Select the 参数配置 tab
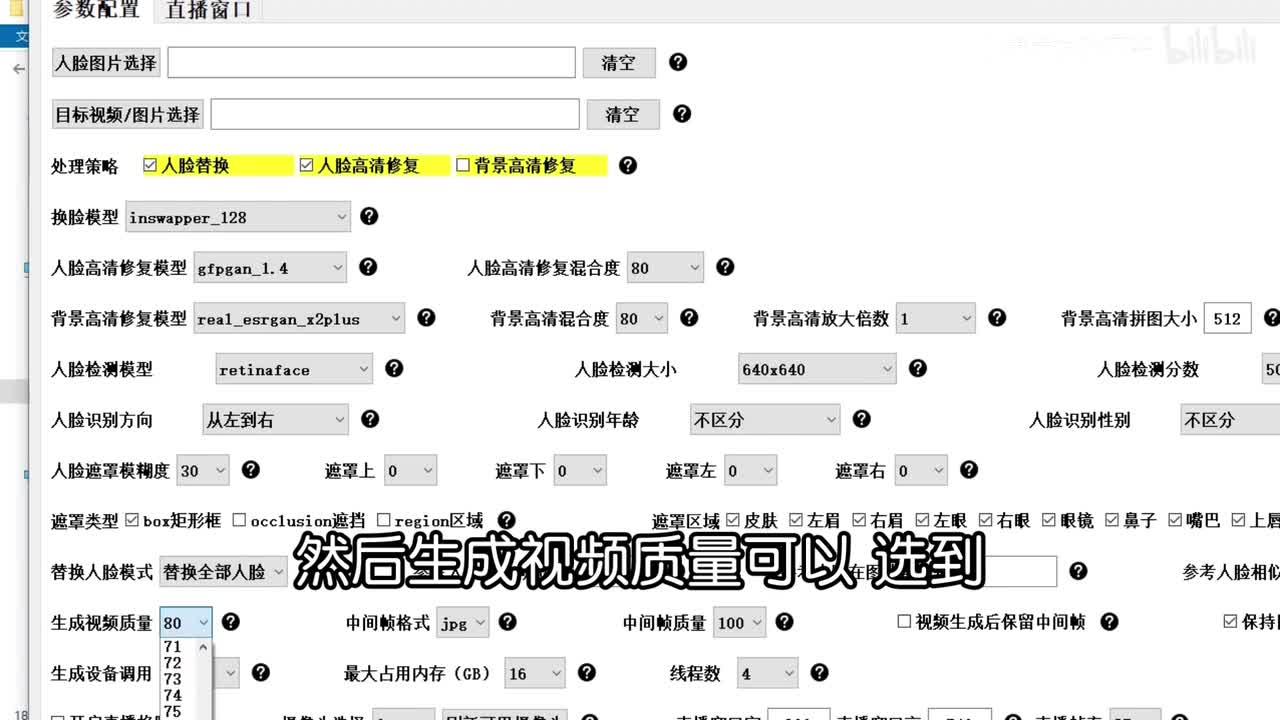 [96, 11]
